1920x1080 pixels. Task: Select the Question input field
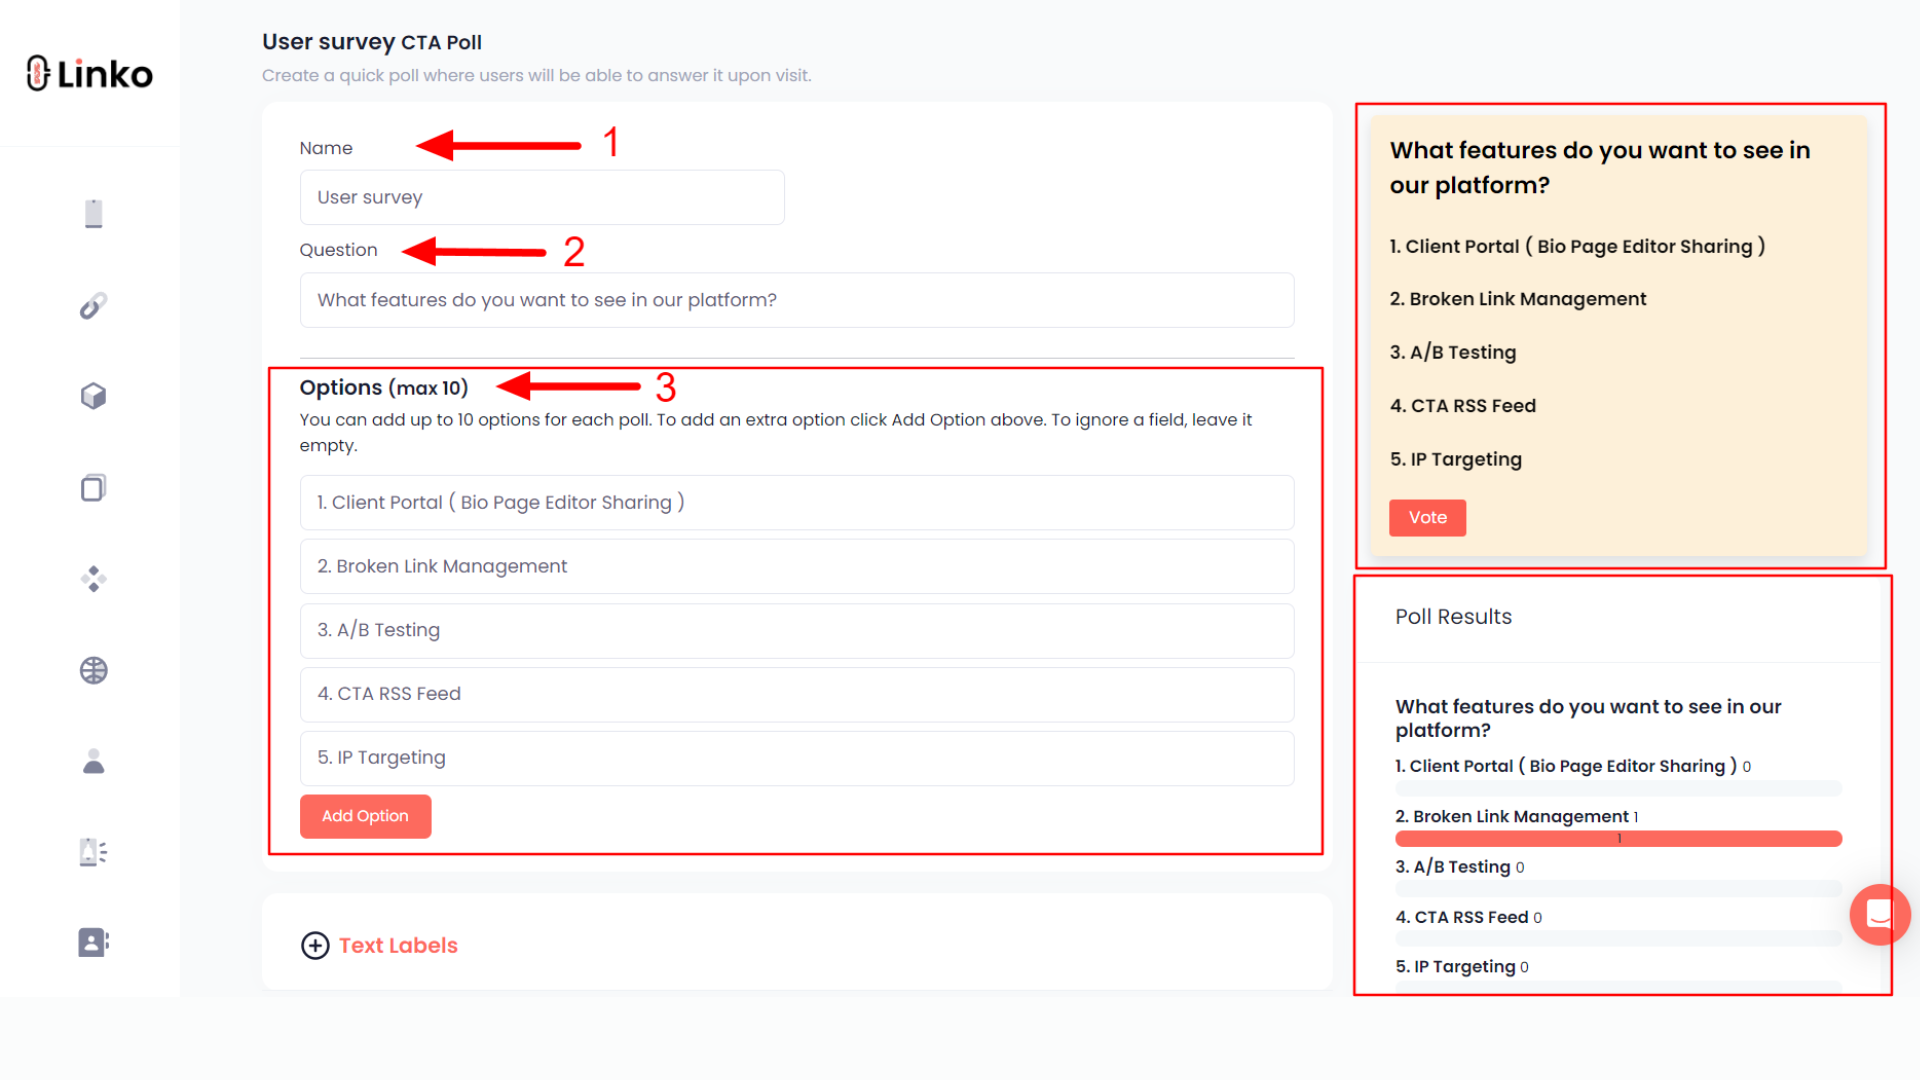(796, 300)
